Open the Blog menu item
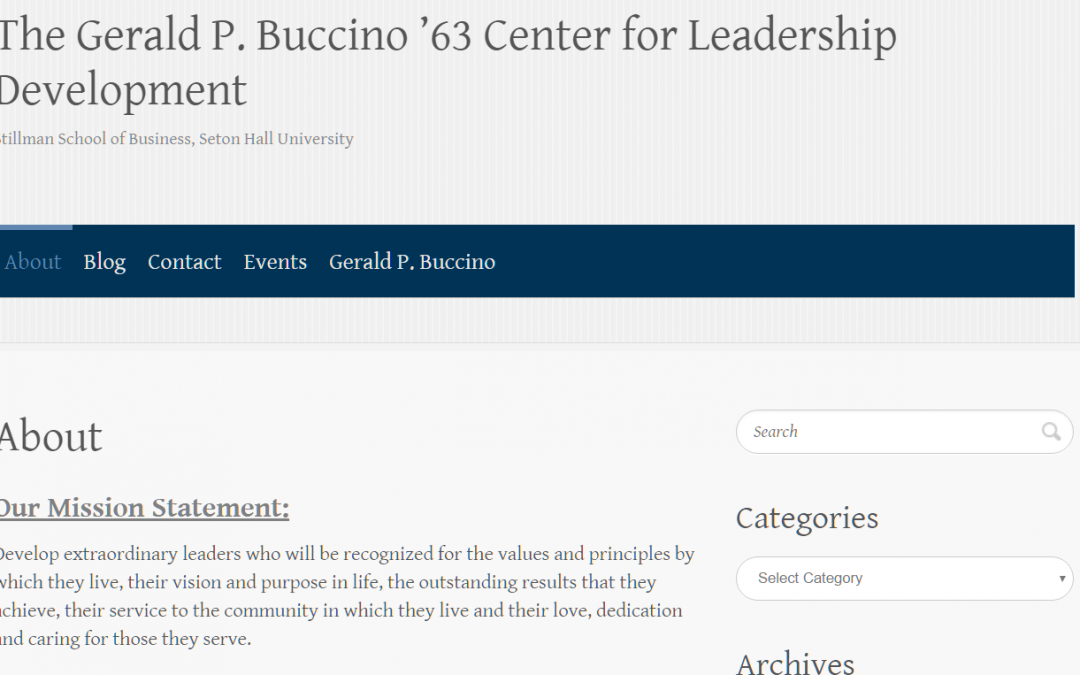 [x=104, y=262]
